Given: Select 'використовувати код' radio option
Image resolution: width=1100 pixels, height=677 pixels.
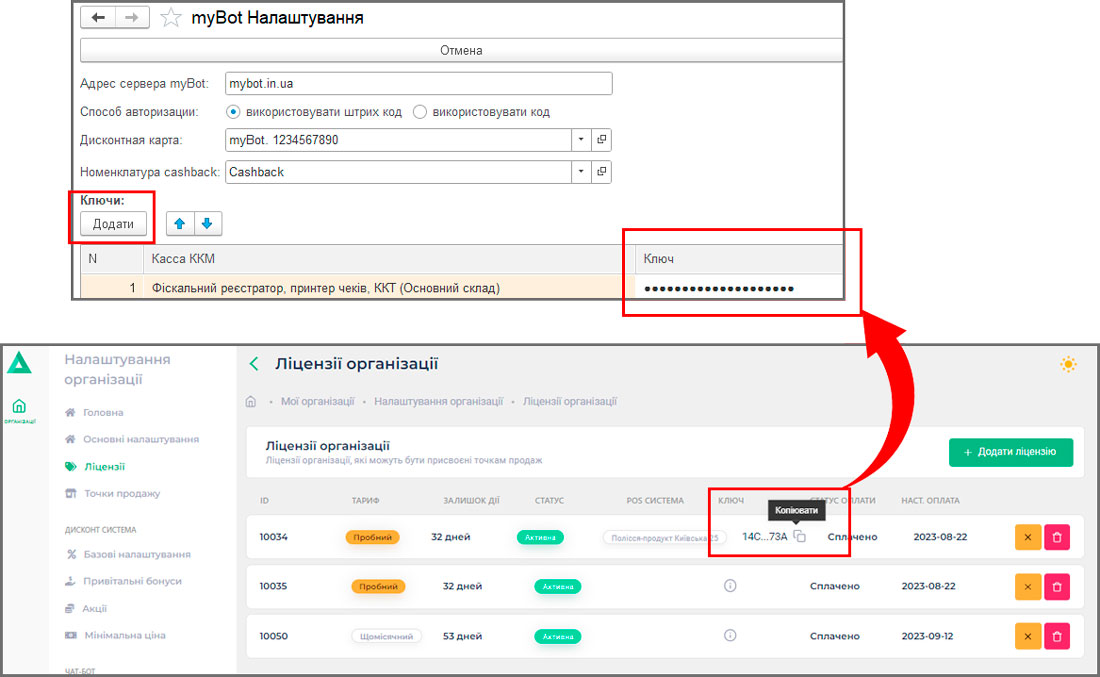Looking at the screenshot, I should pyautogui.click(x=420, y=112).
